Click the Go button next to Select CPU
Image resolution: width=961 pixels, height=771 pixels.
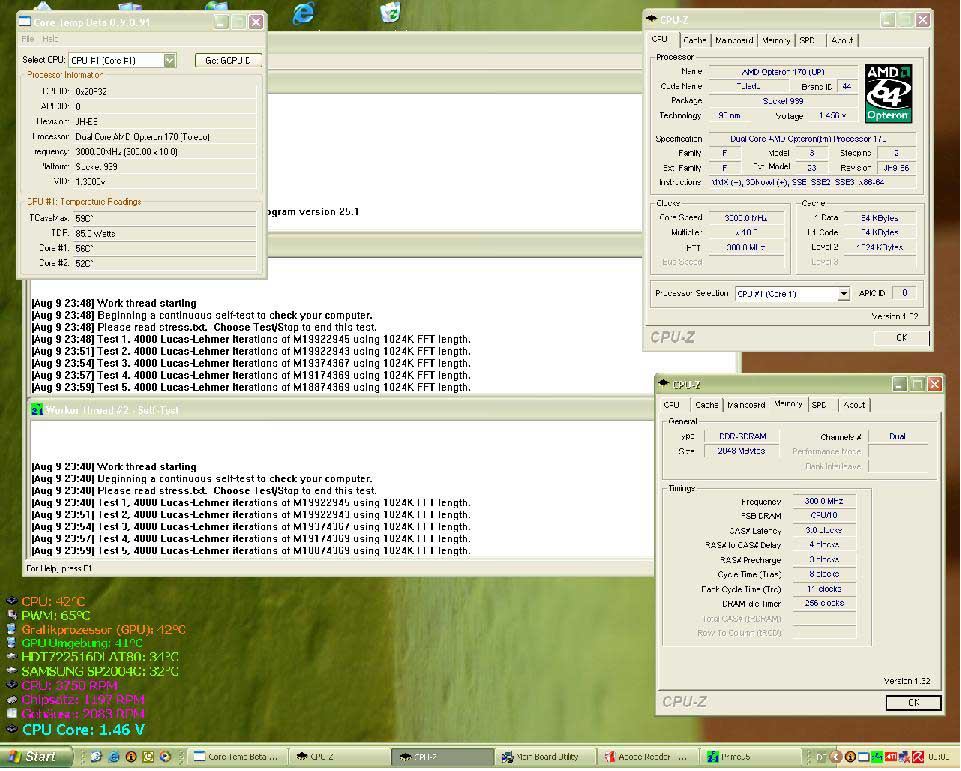pyautogui.click(x=228, y=60)
